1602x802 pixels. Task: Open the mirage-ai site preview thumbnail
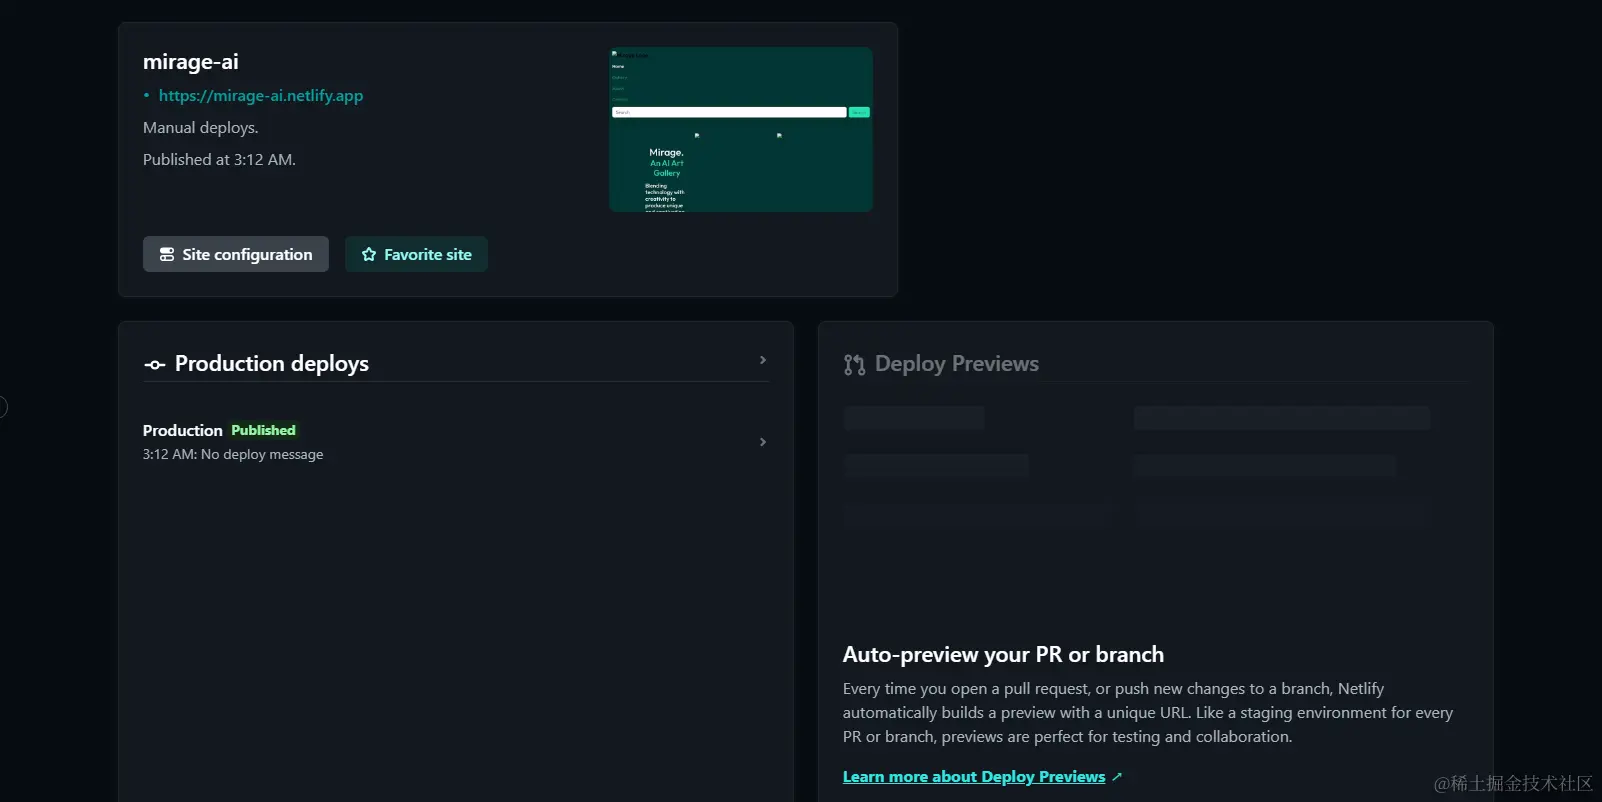(741, 129)
